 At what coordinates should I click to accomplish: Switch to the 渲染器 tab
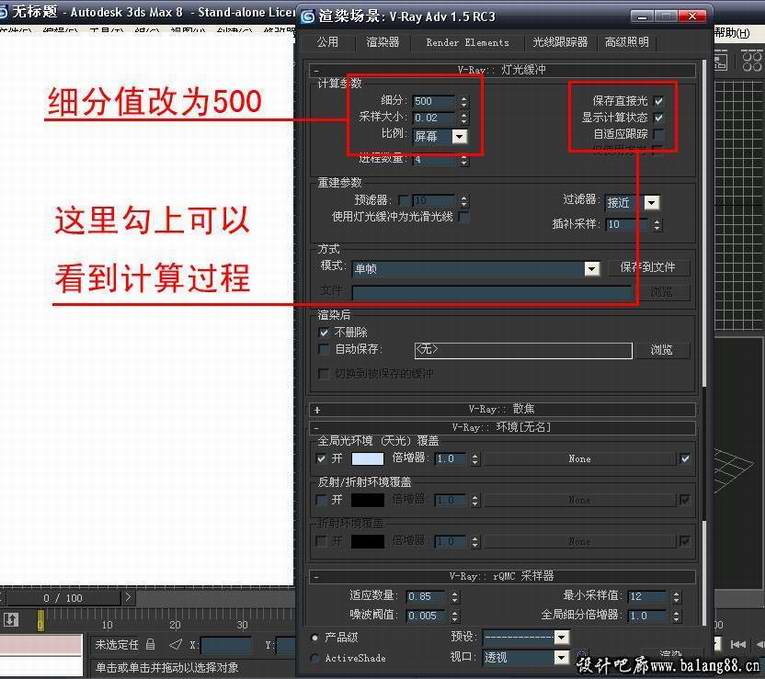tap(382, 42)
